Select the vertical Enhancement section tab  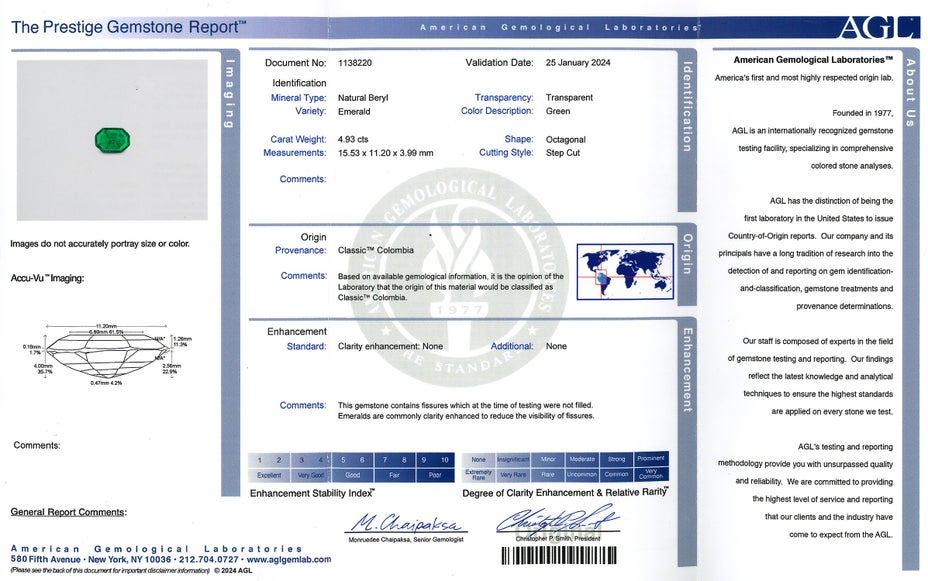tap(687, 368)
